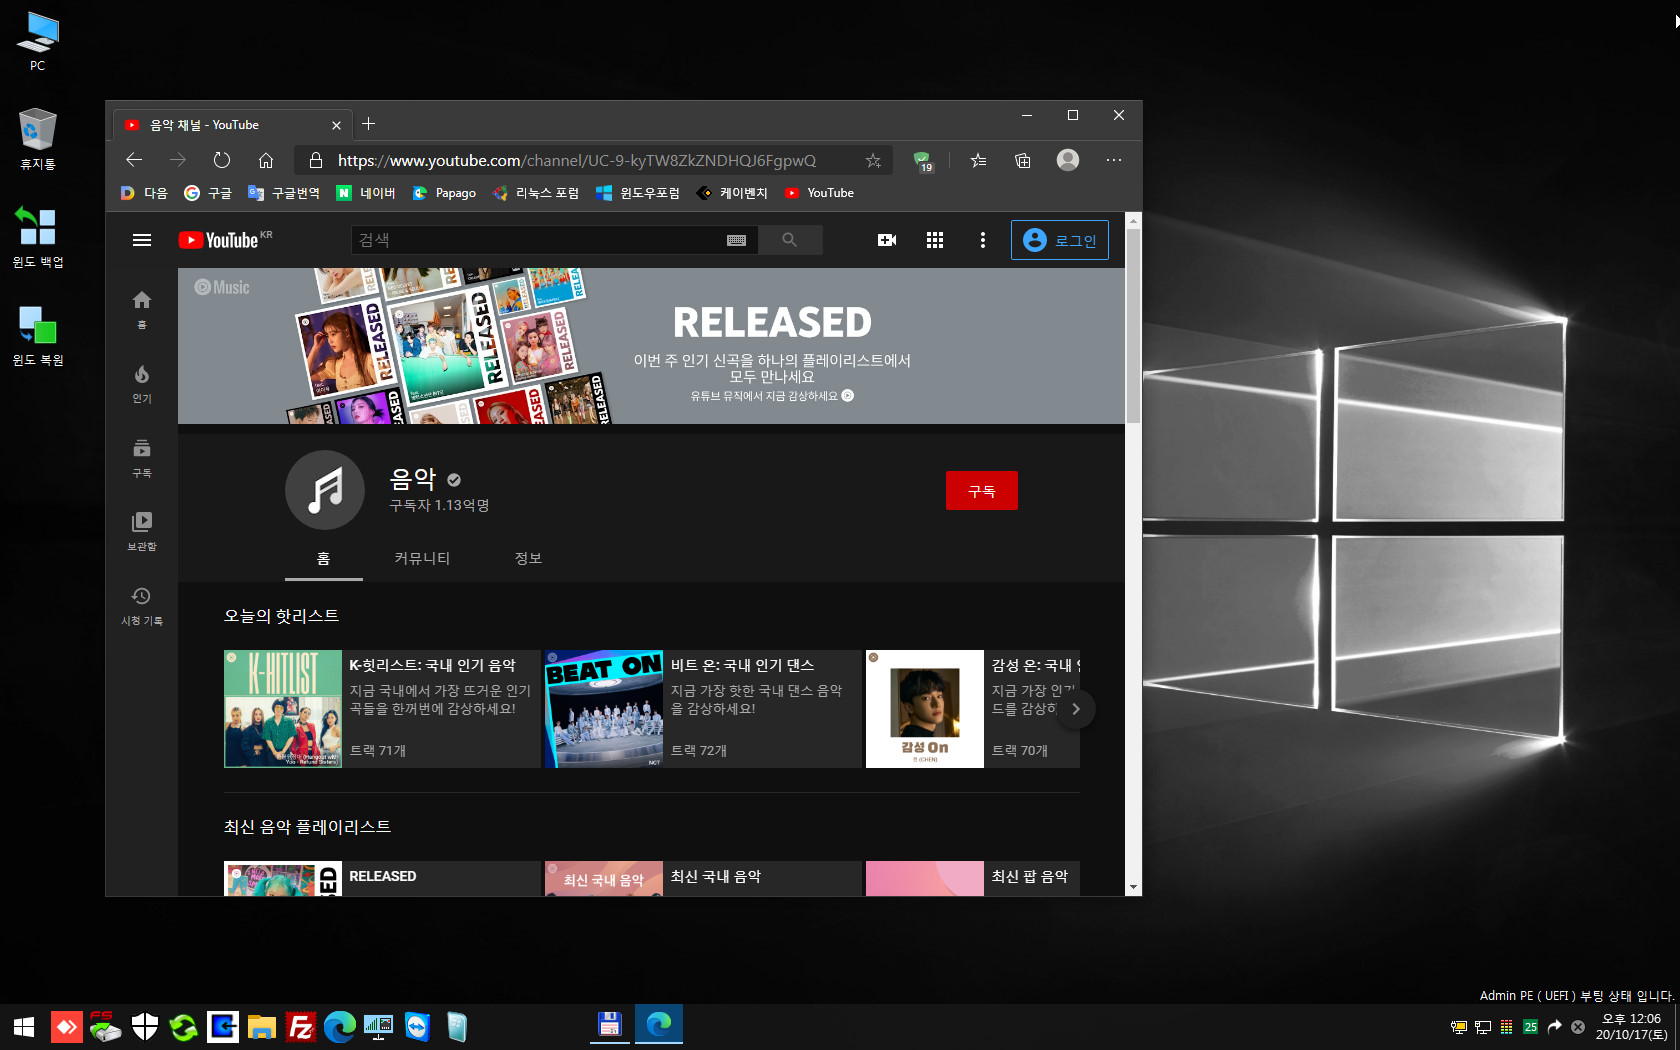Click the search magnifier button

point(790,240)
